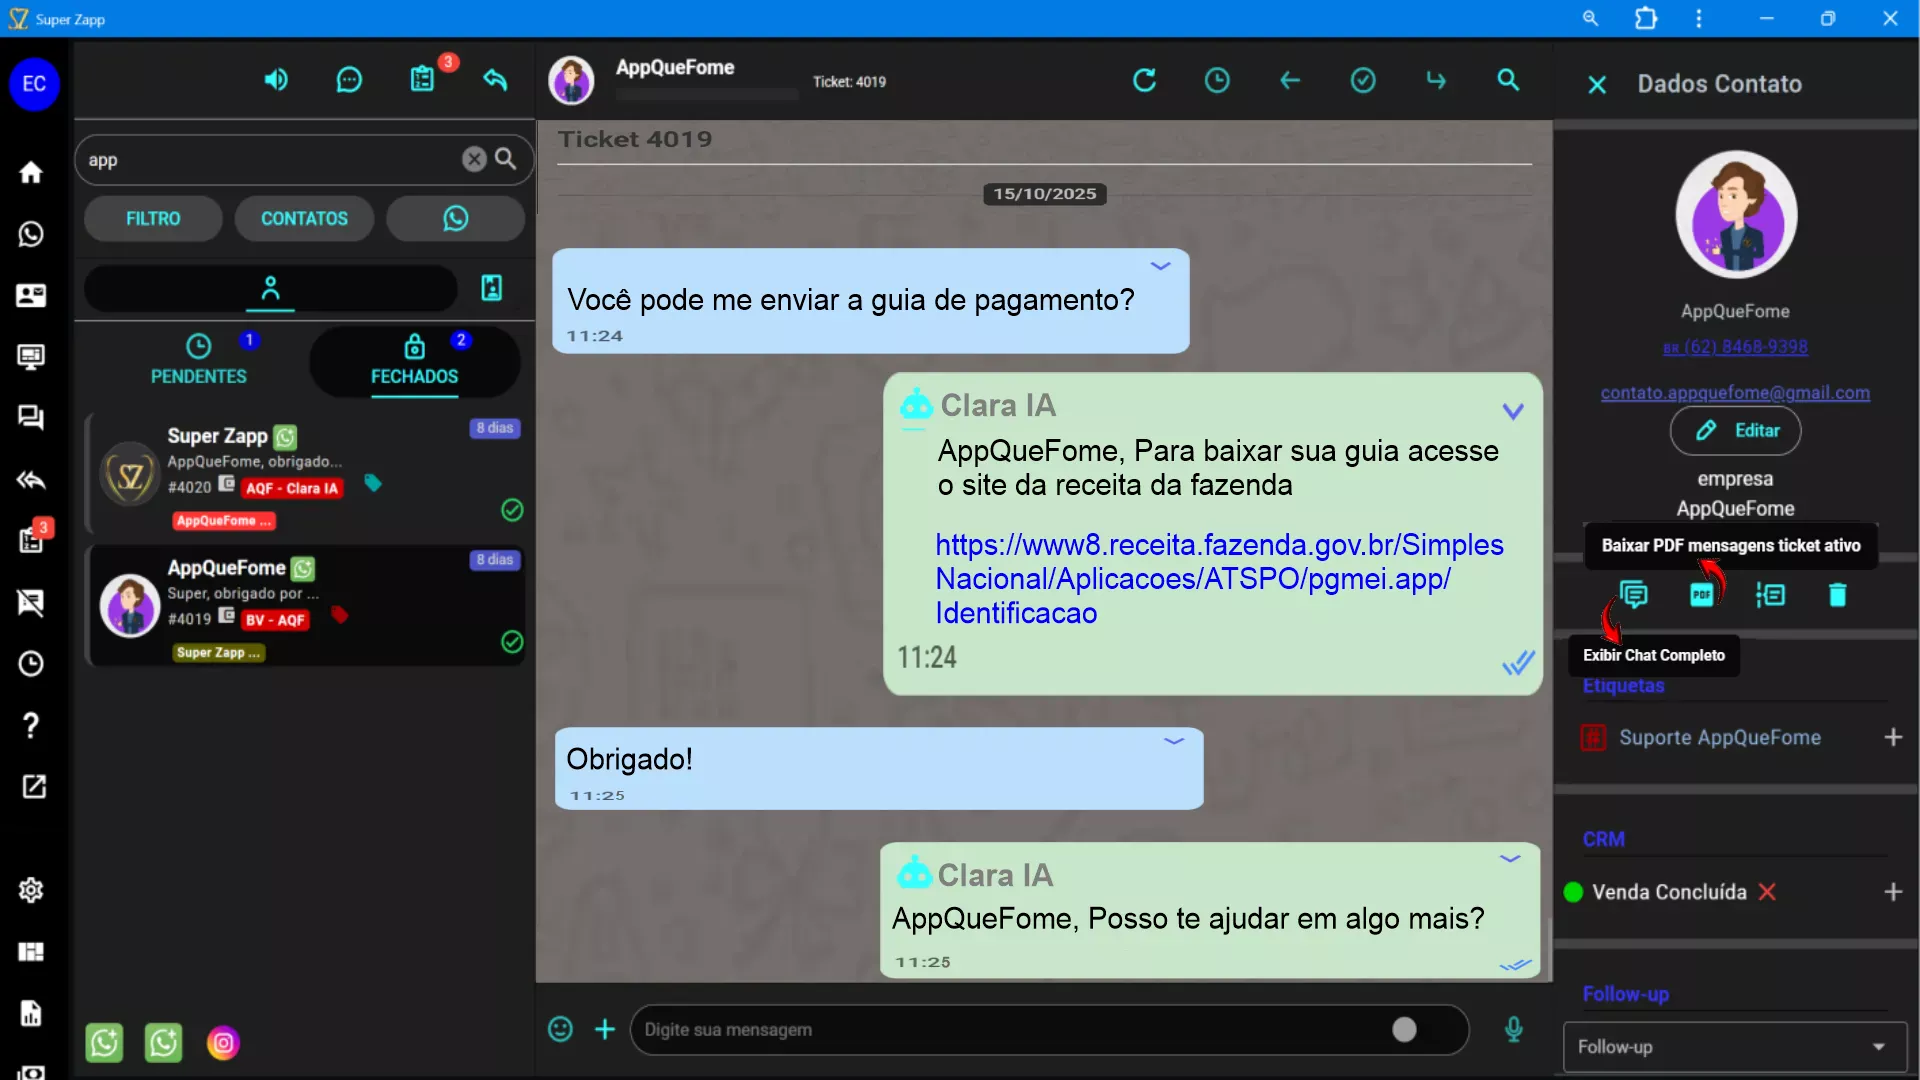
Task: Click the schedule clock icon in chat header
Action: [x=1217, y=80]
